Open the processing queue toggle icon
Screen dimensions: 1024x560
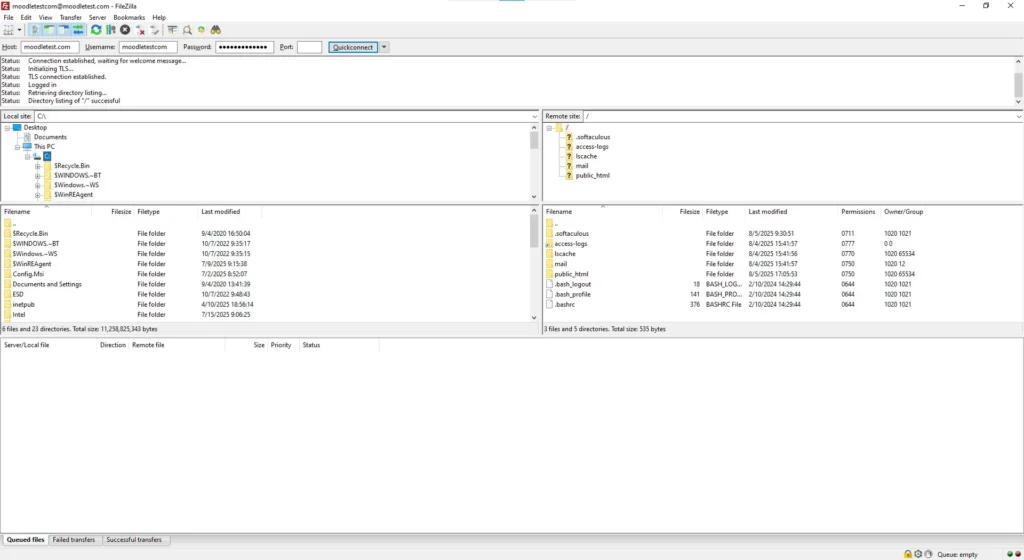pos(111,30)
